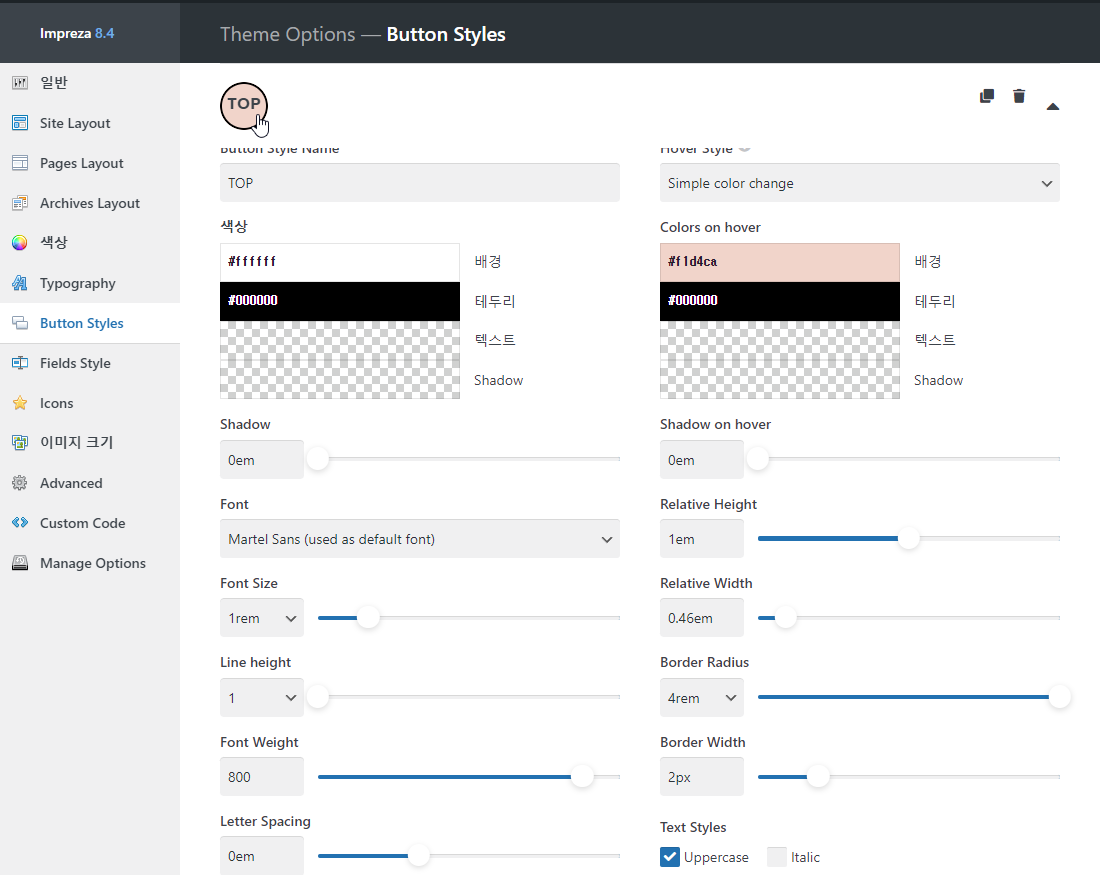This screenshot has height=875, width=1100.
Task: Uncheck the Uppercase text style
Action: pyautogui.click(x=670, y=857)
